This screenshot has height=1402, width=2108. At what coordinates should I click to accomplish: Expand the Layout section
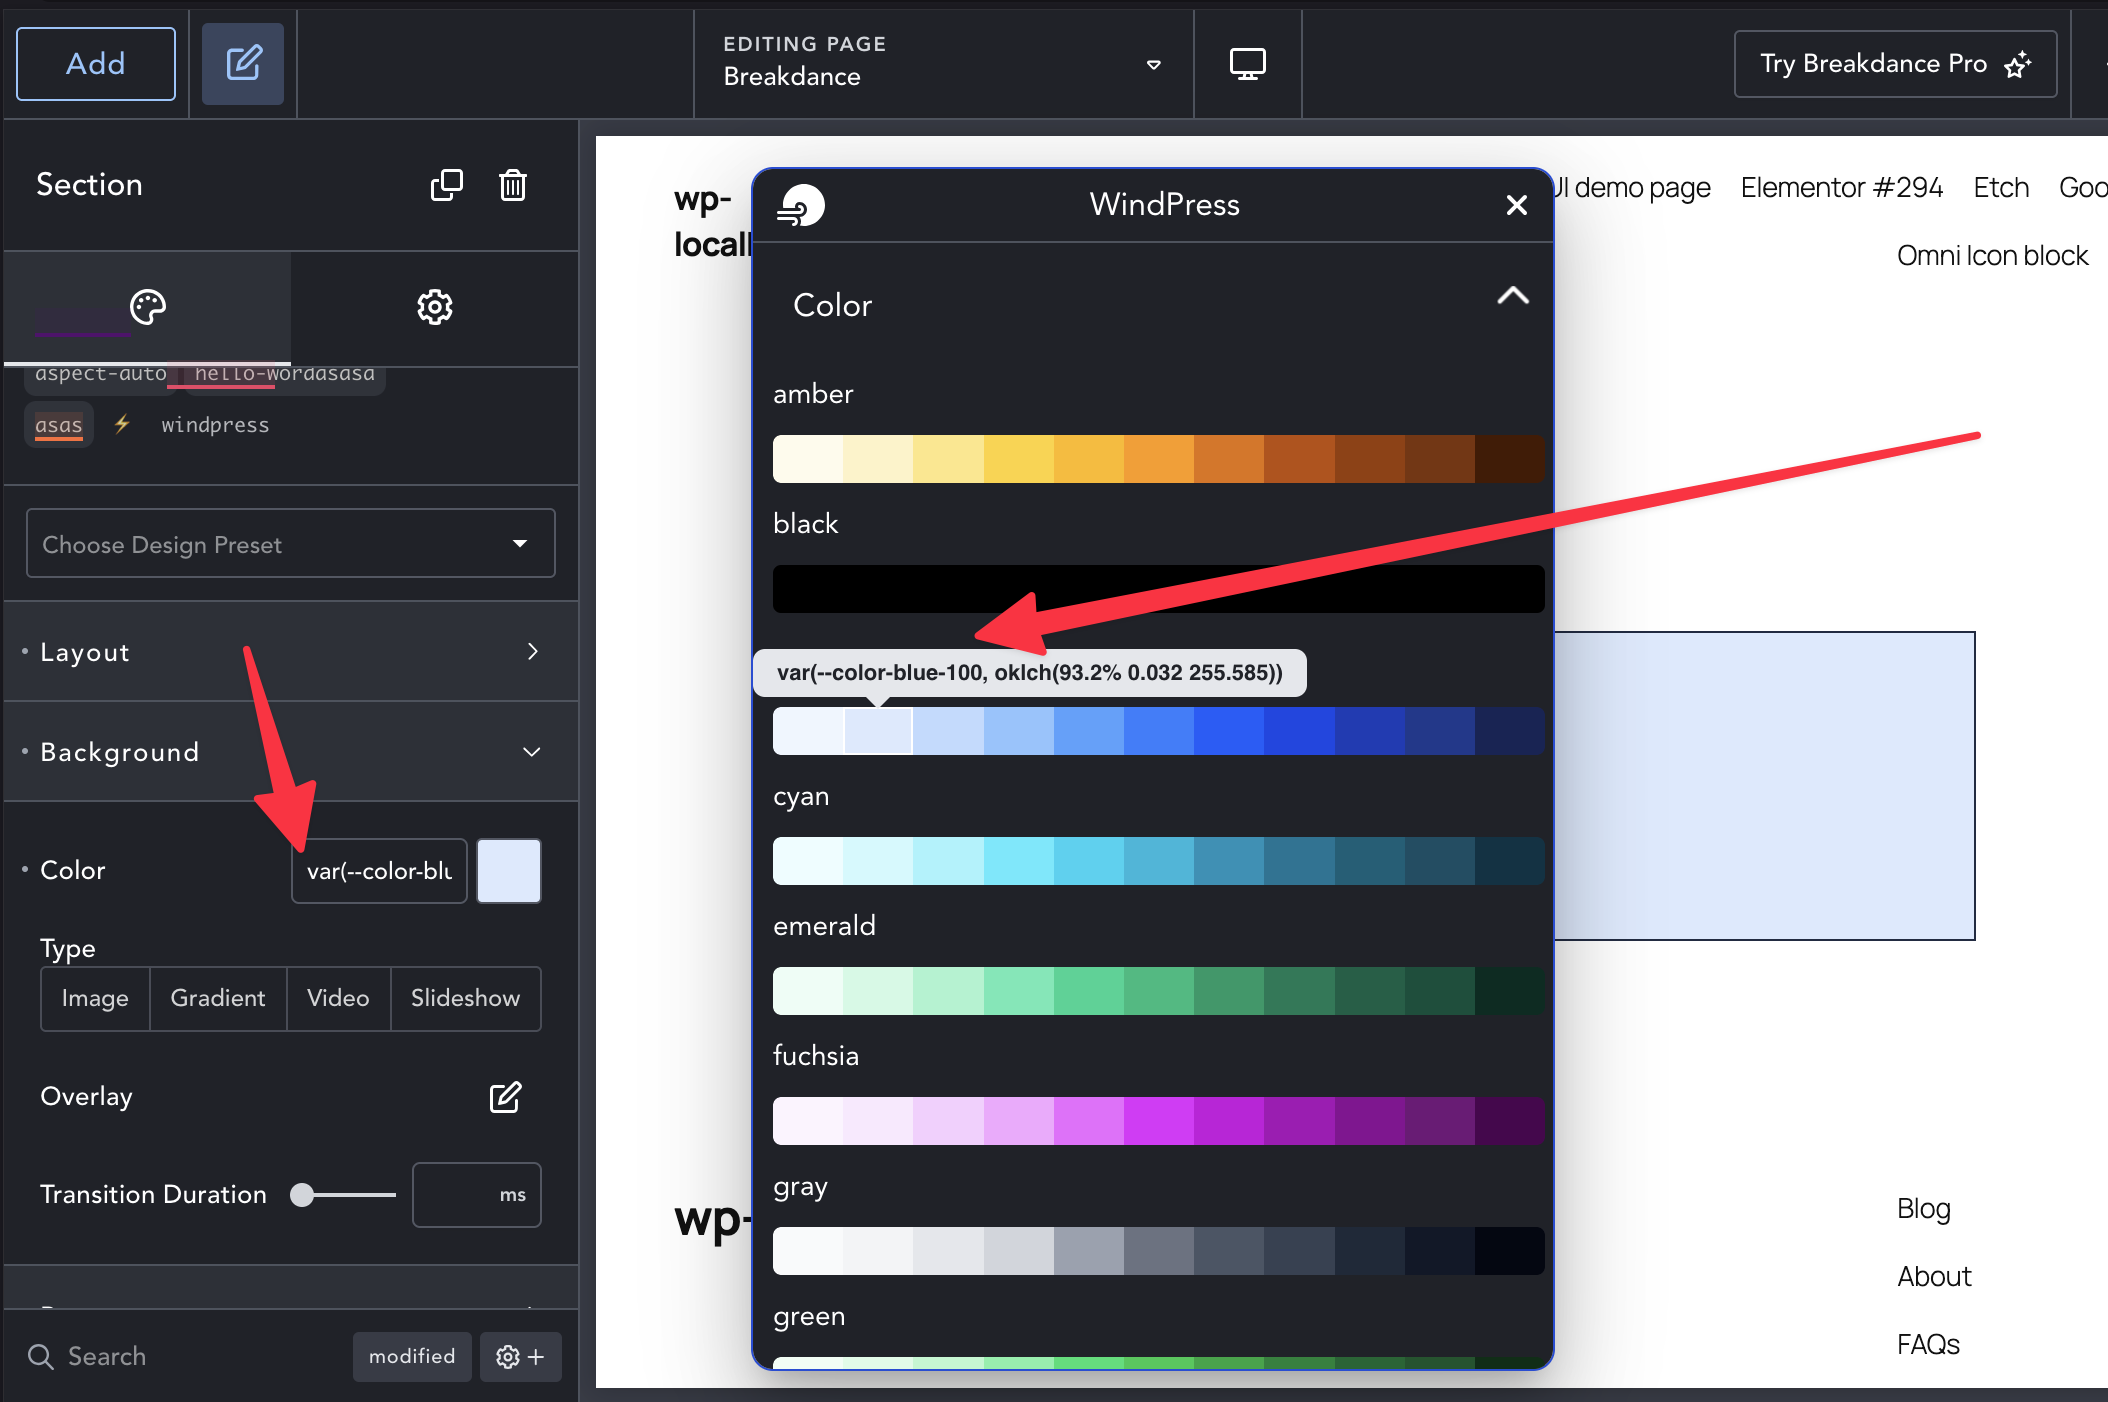tap(291, 652)
